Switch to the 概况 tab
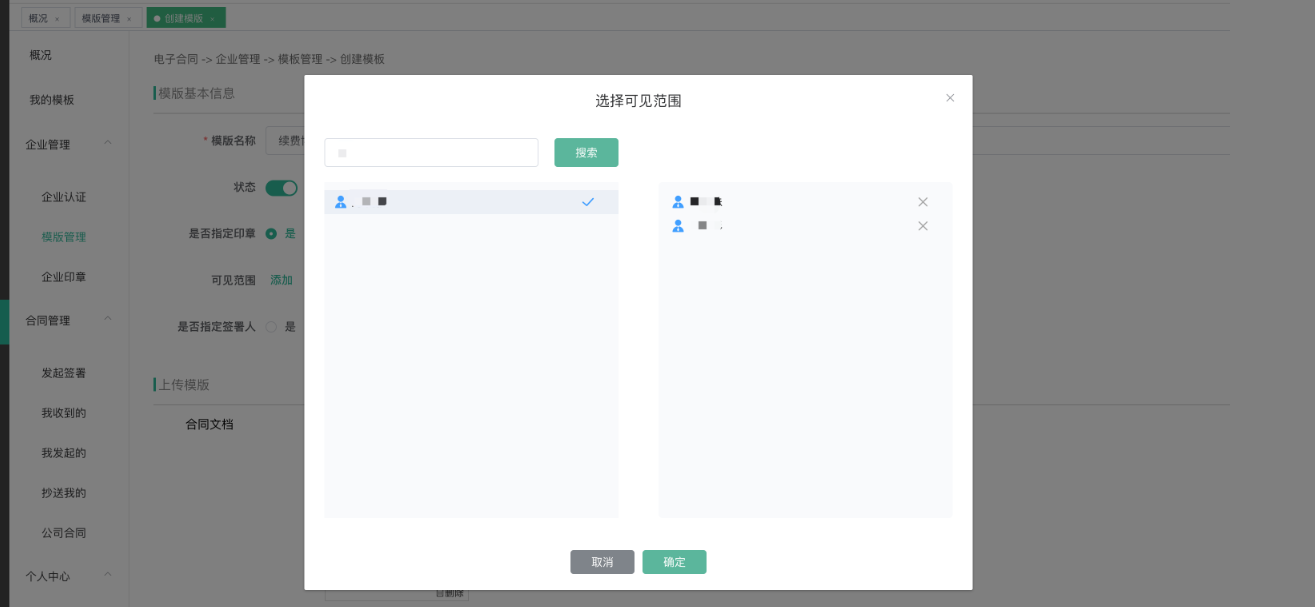The height and width of the screenshot is (607, 1315). (38, 18)
